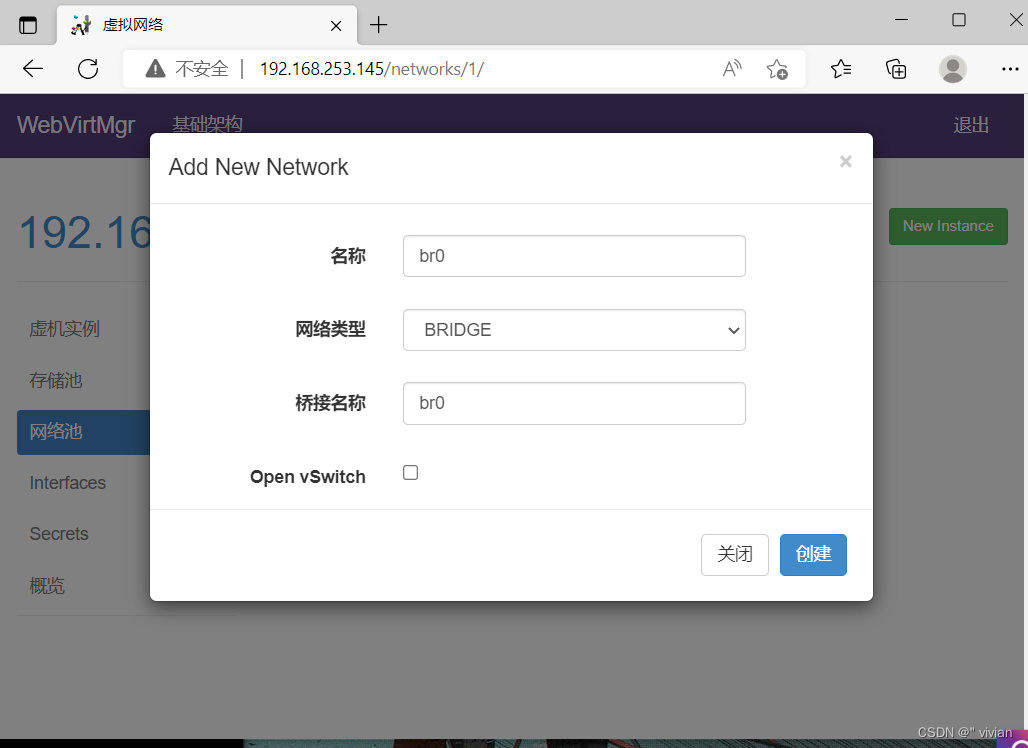1028x748 pixels.
Task: Minimize the browser window
Action: pos(901,20)
